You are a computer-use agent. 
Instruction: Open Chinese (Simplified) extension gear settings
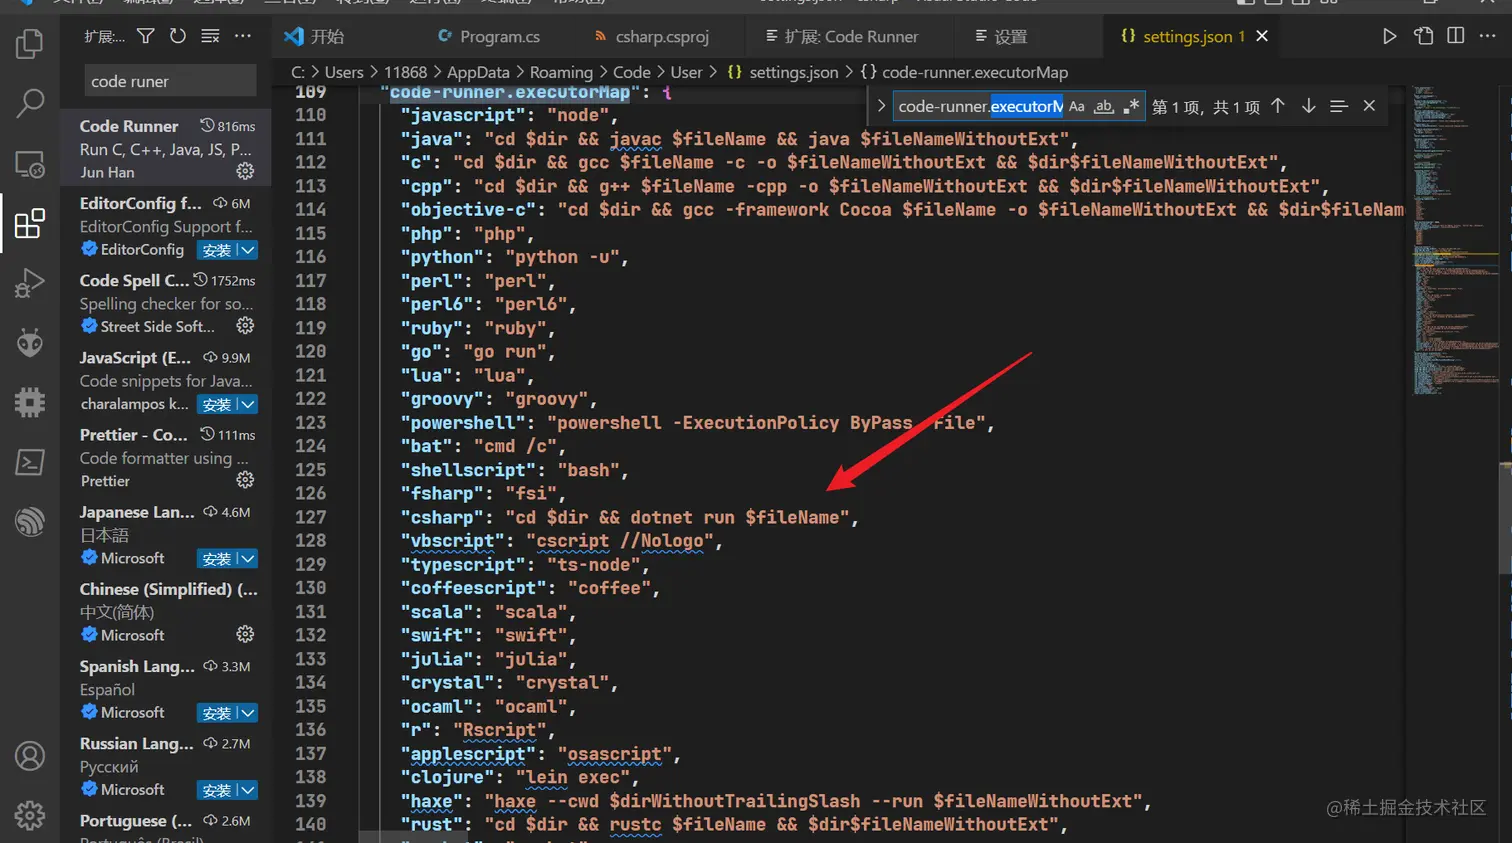(245, 634)
